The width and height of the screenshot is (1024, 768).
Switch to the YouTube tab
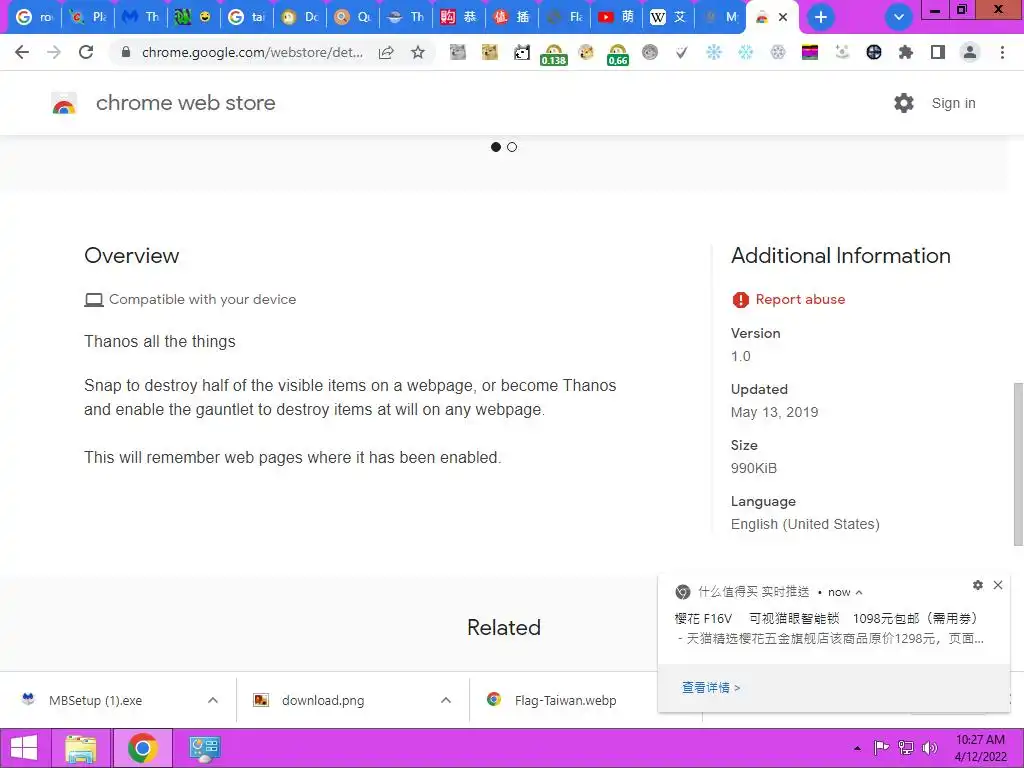pos(616,17)
